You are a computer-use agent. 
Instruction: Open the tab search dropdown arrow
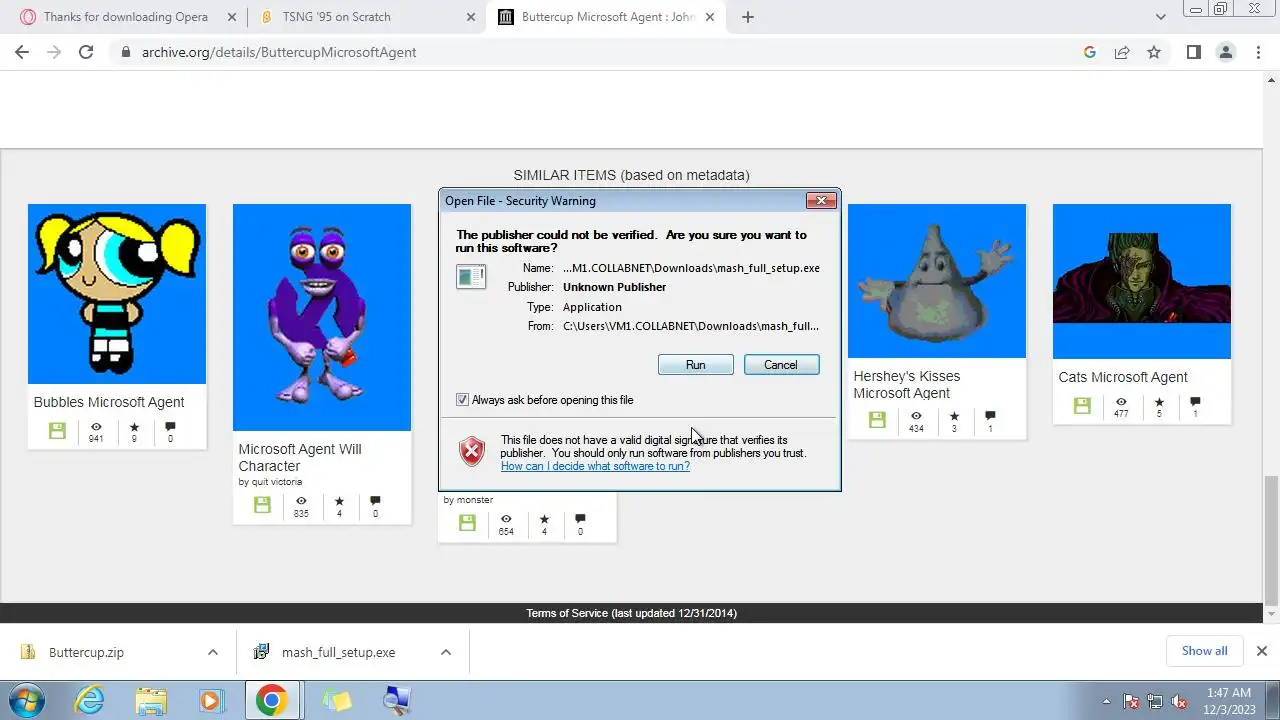coord(1160,17)
